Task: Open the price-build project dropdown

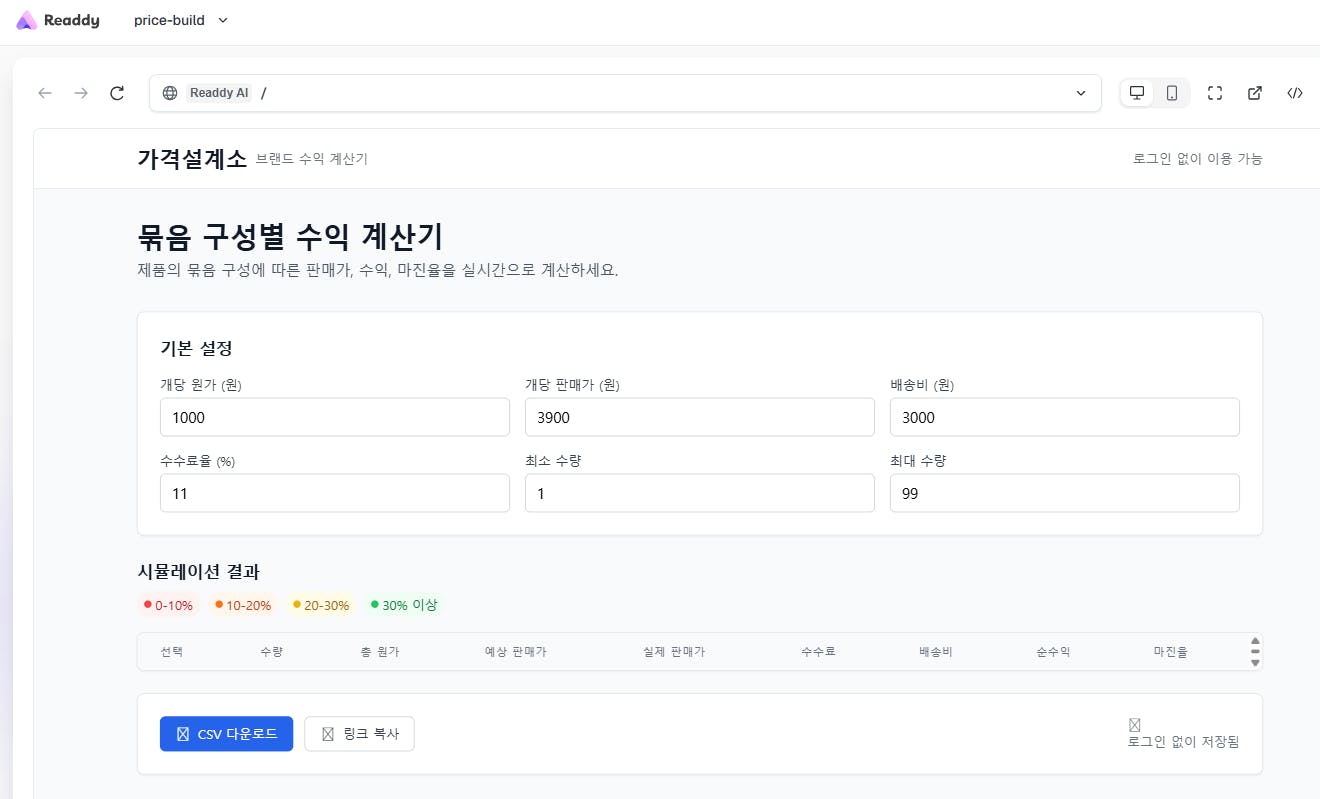Action: click(181, 20)
